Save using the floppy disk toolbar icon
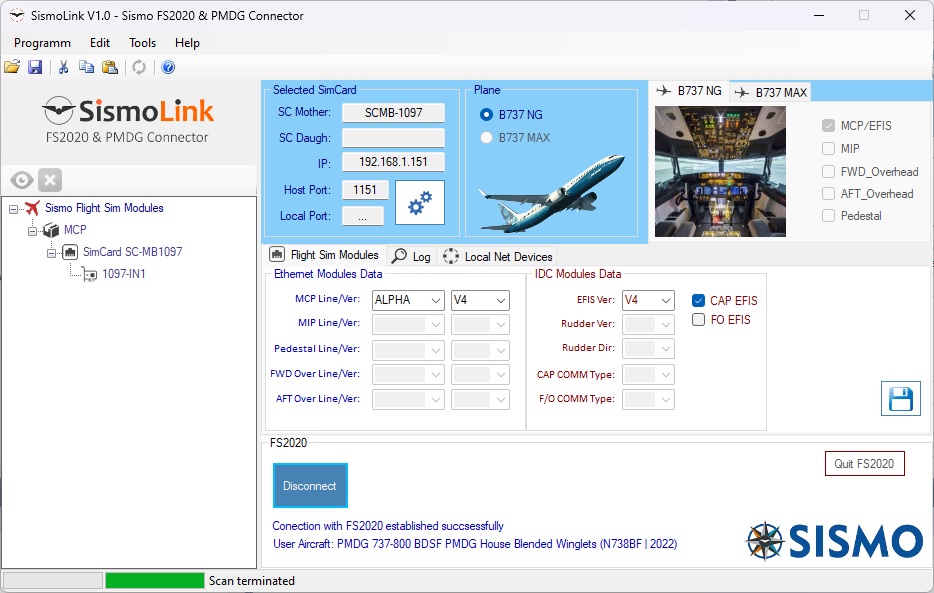 point(35,67)
